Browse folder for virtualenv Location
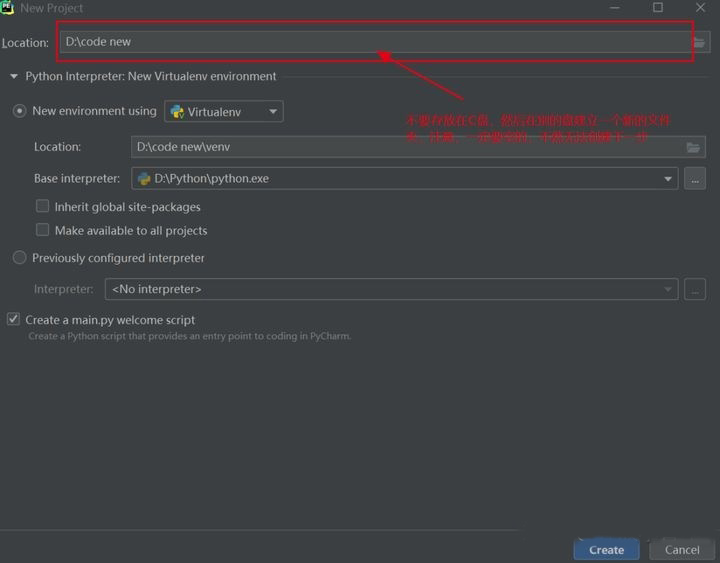Viewport: 720px width, 563px height. (693, 147)
